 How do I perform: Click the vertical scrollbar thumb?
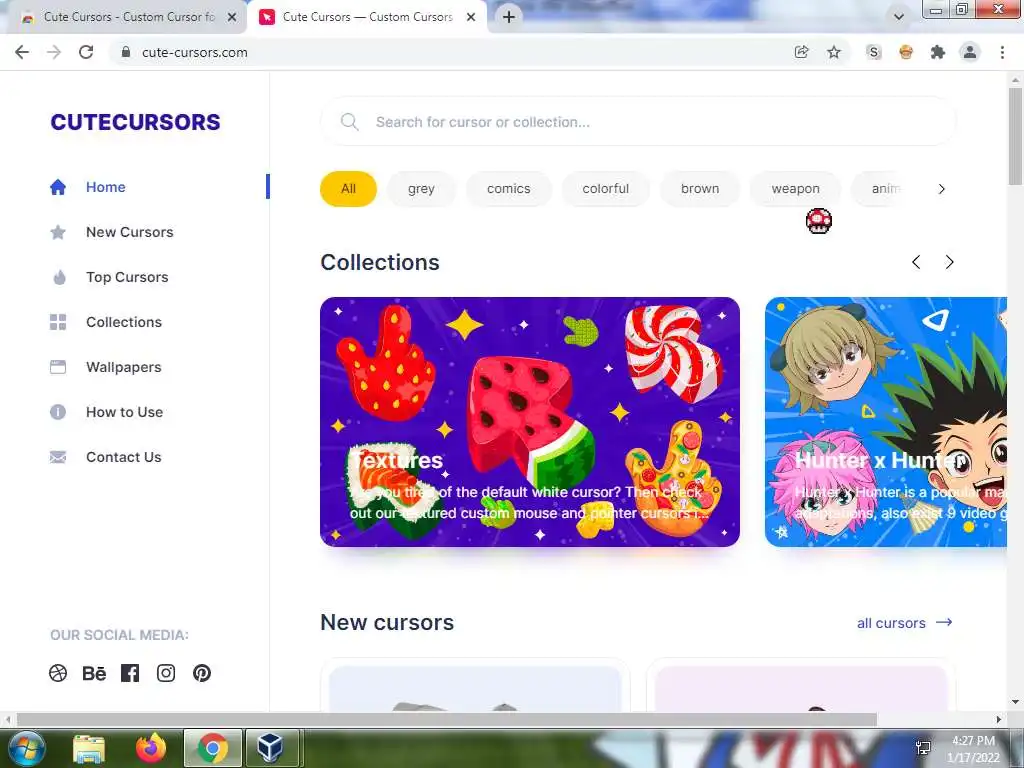point(1015,136)
